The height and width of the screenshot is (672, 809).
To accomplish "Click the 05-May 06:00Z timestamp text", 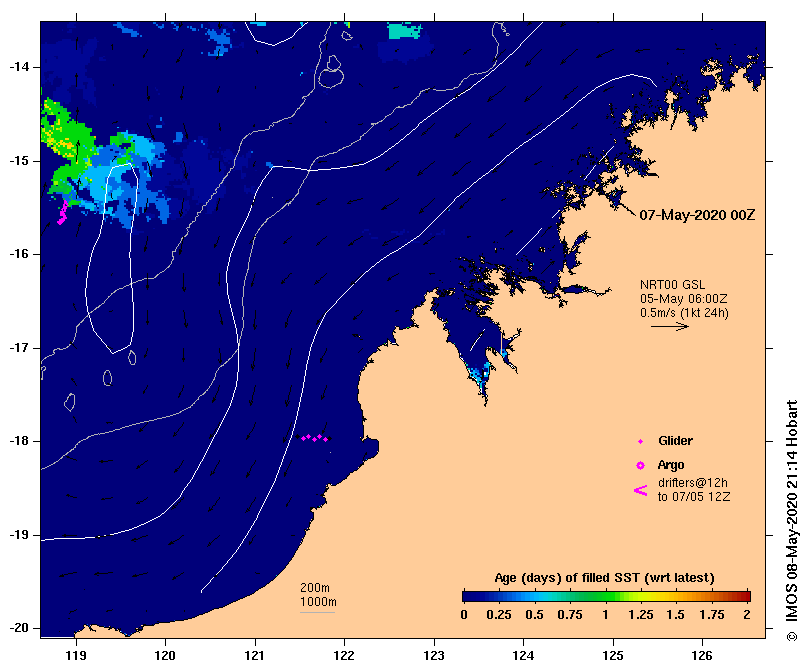I will tap(684, 298).
